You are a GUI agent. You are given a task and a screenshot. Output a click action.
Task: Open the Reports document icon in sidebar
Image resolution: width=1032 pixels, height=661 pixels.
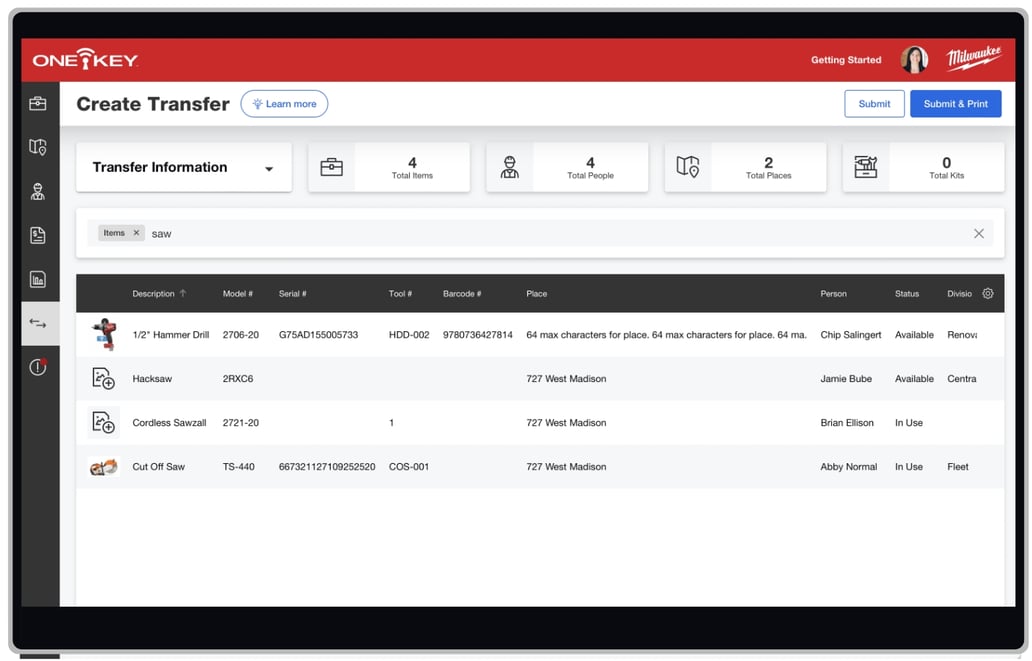pos(38,235)
